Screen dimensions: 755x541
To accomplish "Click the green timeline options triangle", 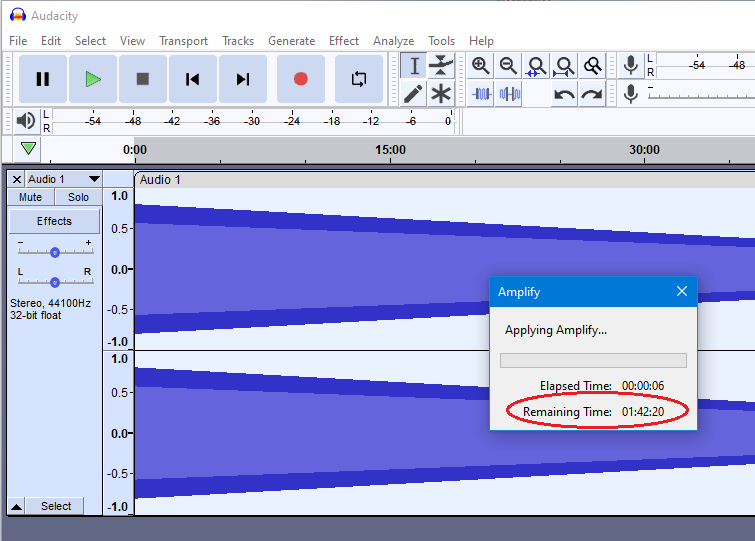I will tap(28, 148).
